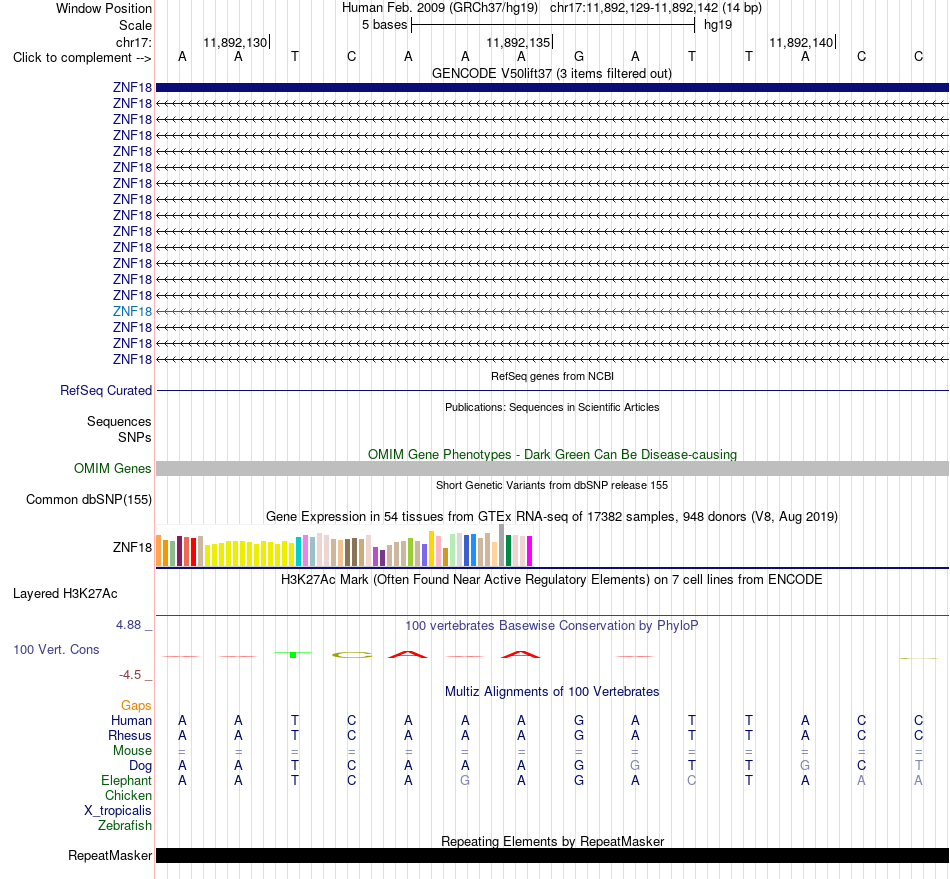Click the olive C glyph in PhyloP track

(352, 654)
